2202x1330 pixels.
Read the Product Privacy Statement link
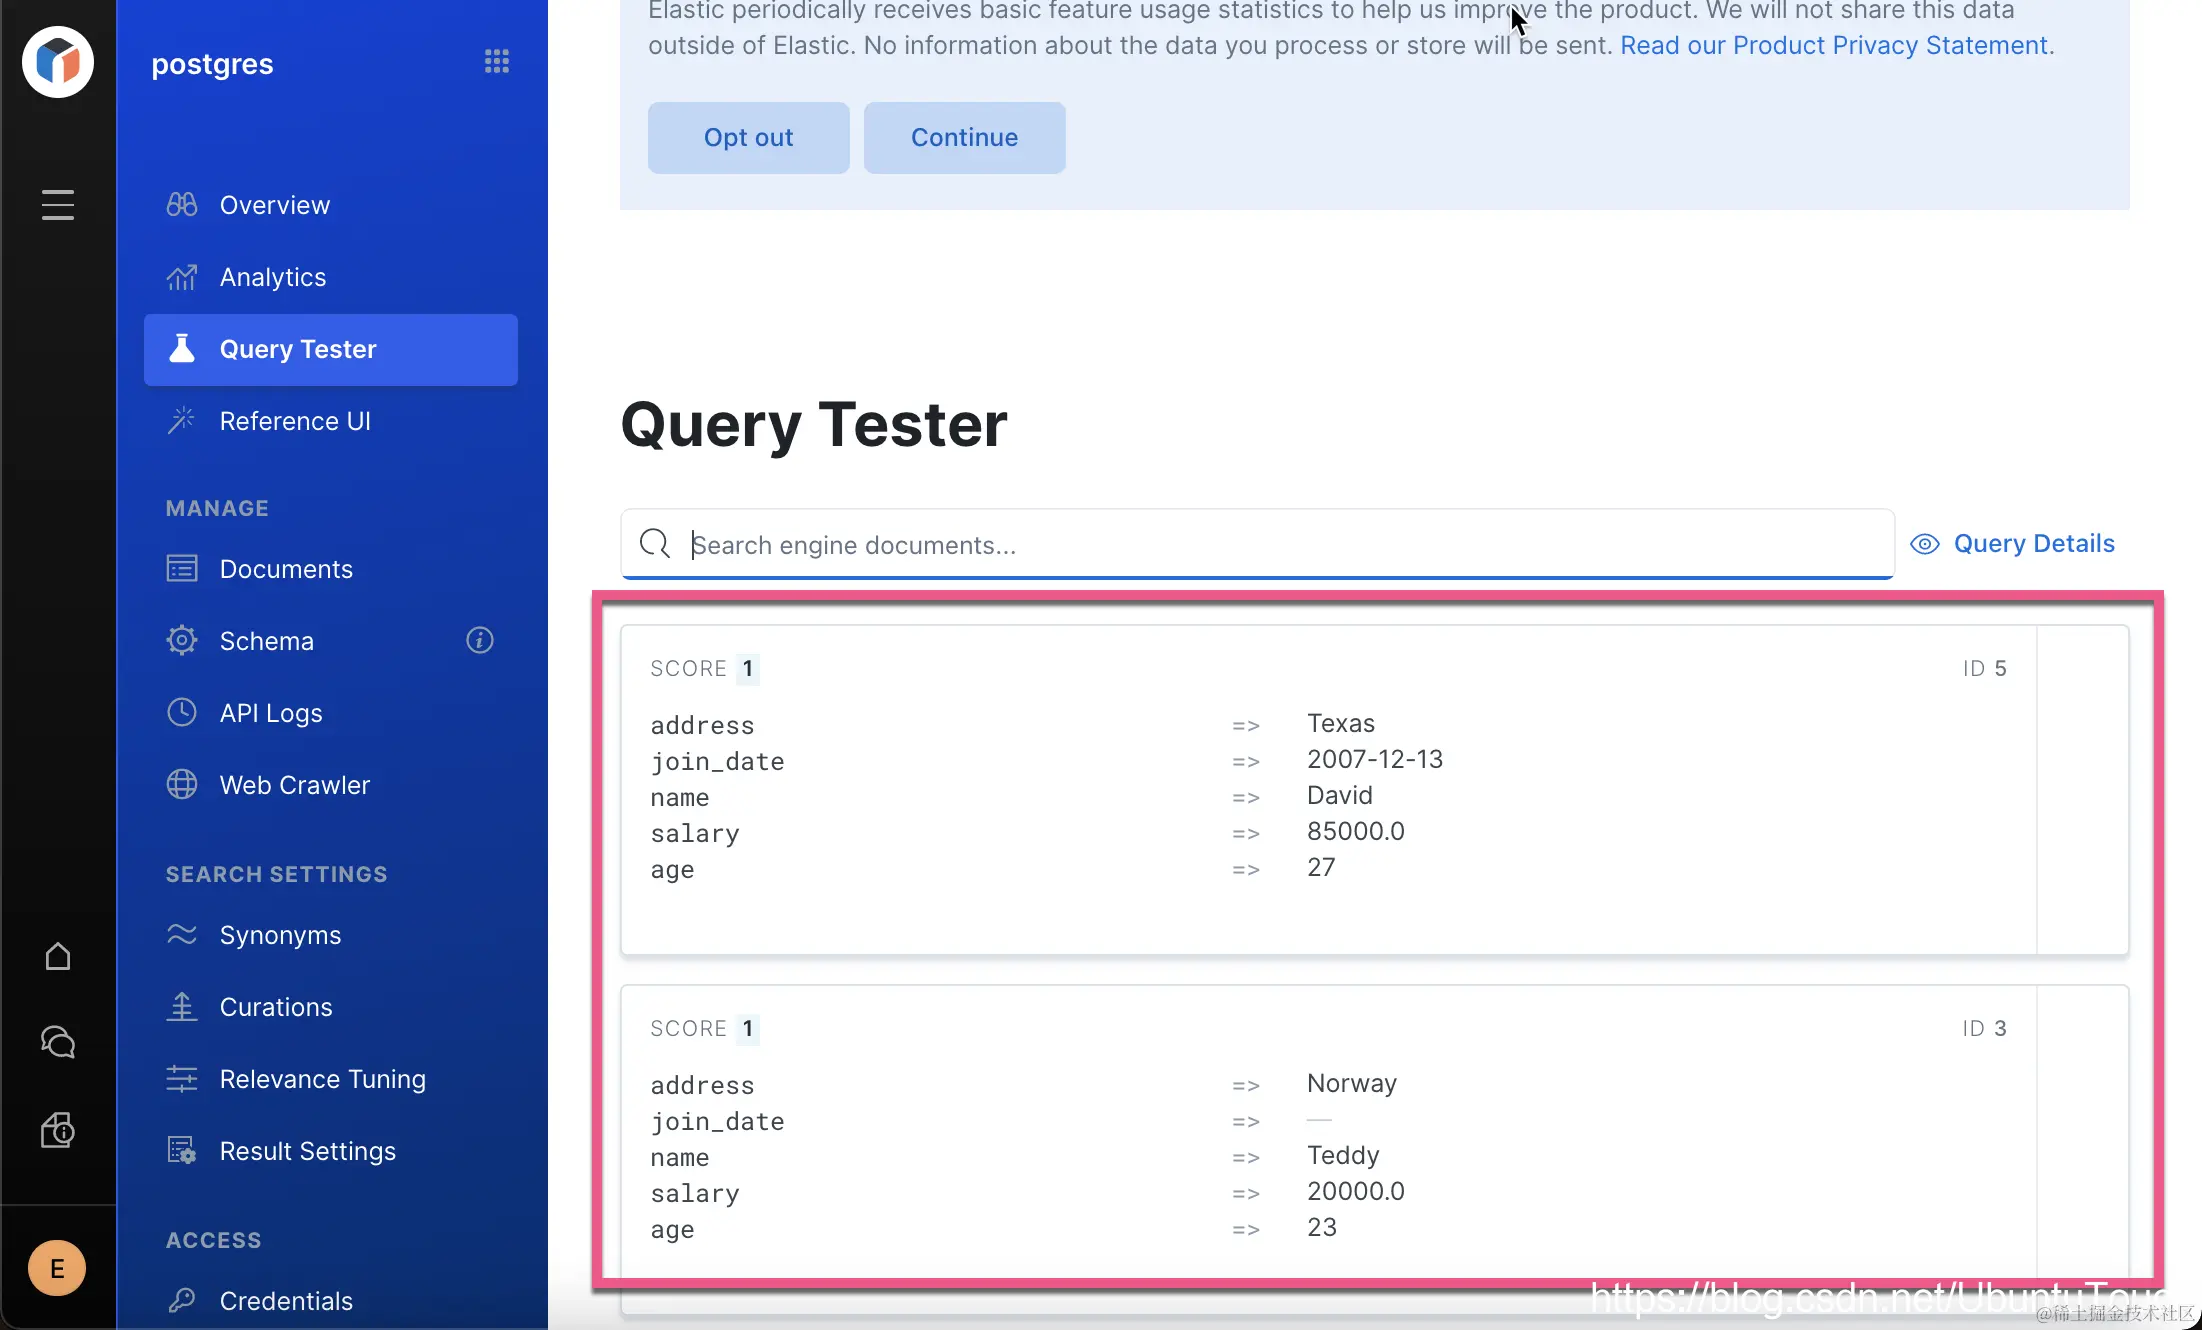(1834, 46)
